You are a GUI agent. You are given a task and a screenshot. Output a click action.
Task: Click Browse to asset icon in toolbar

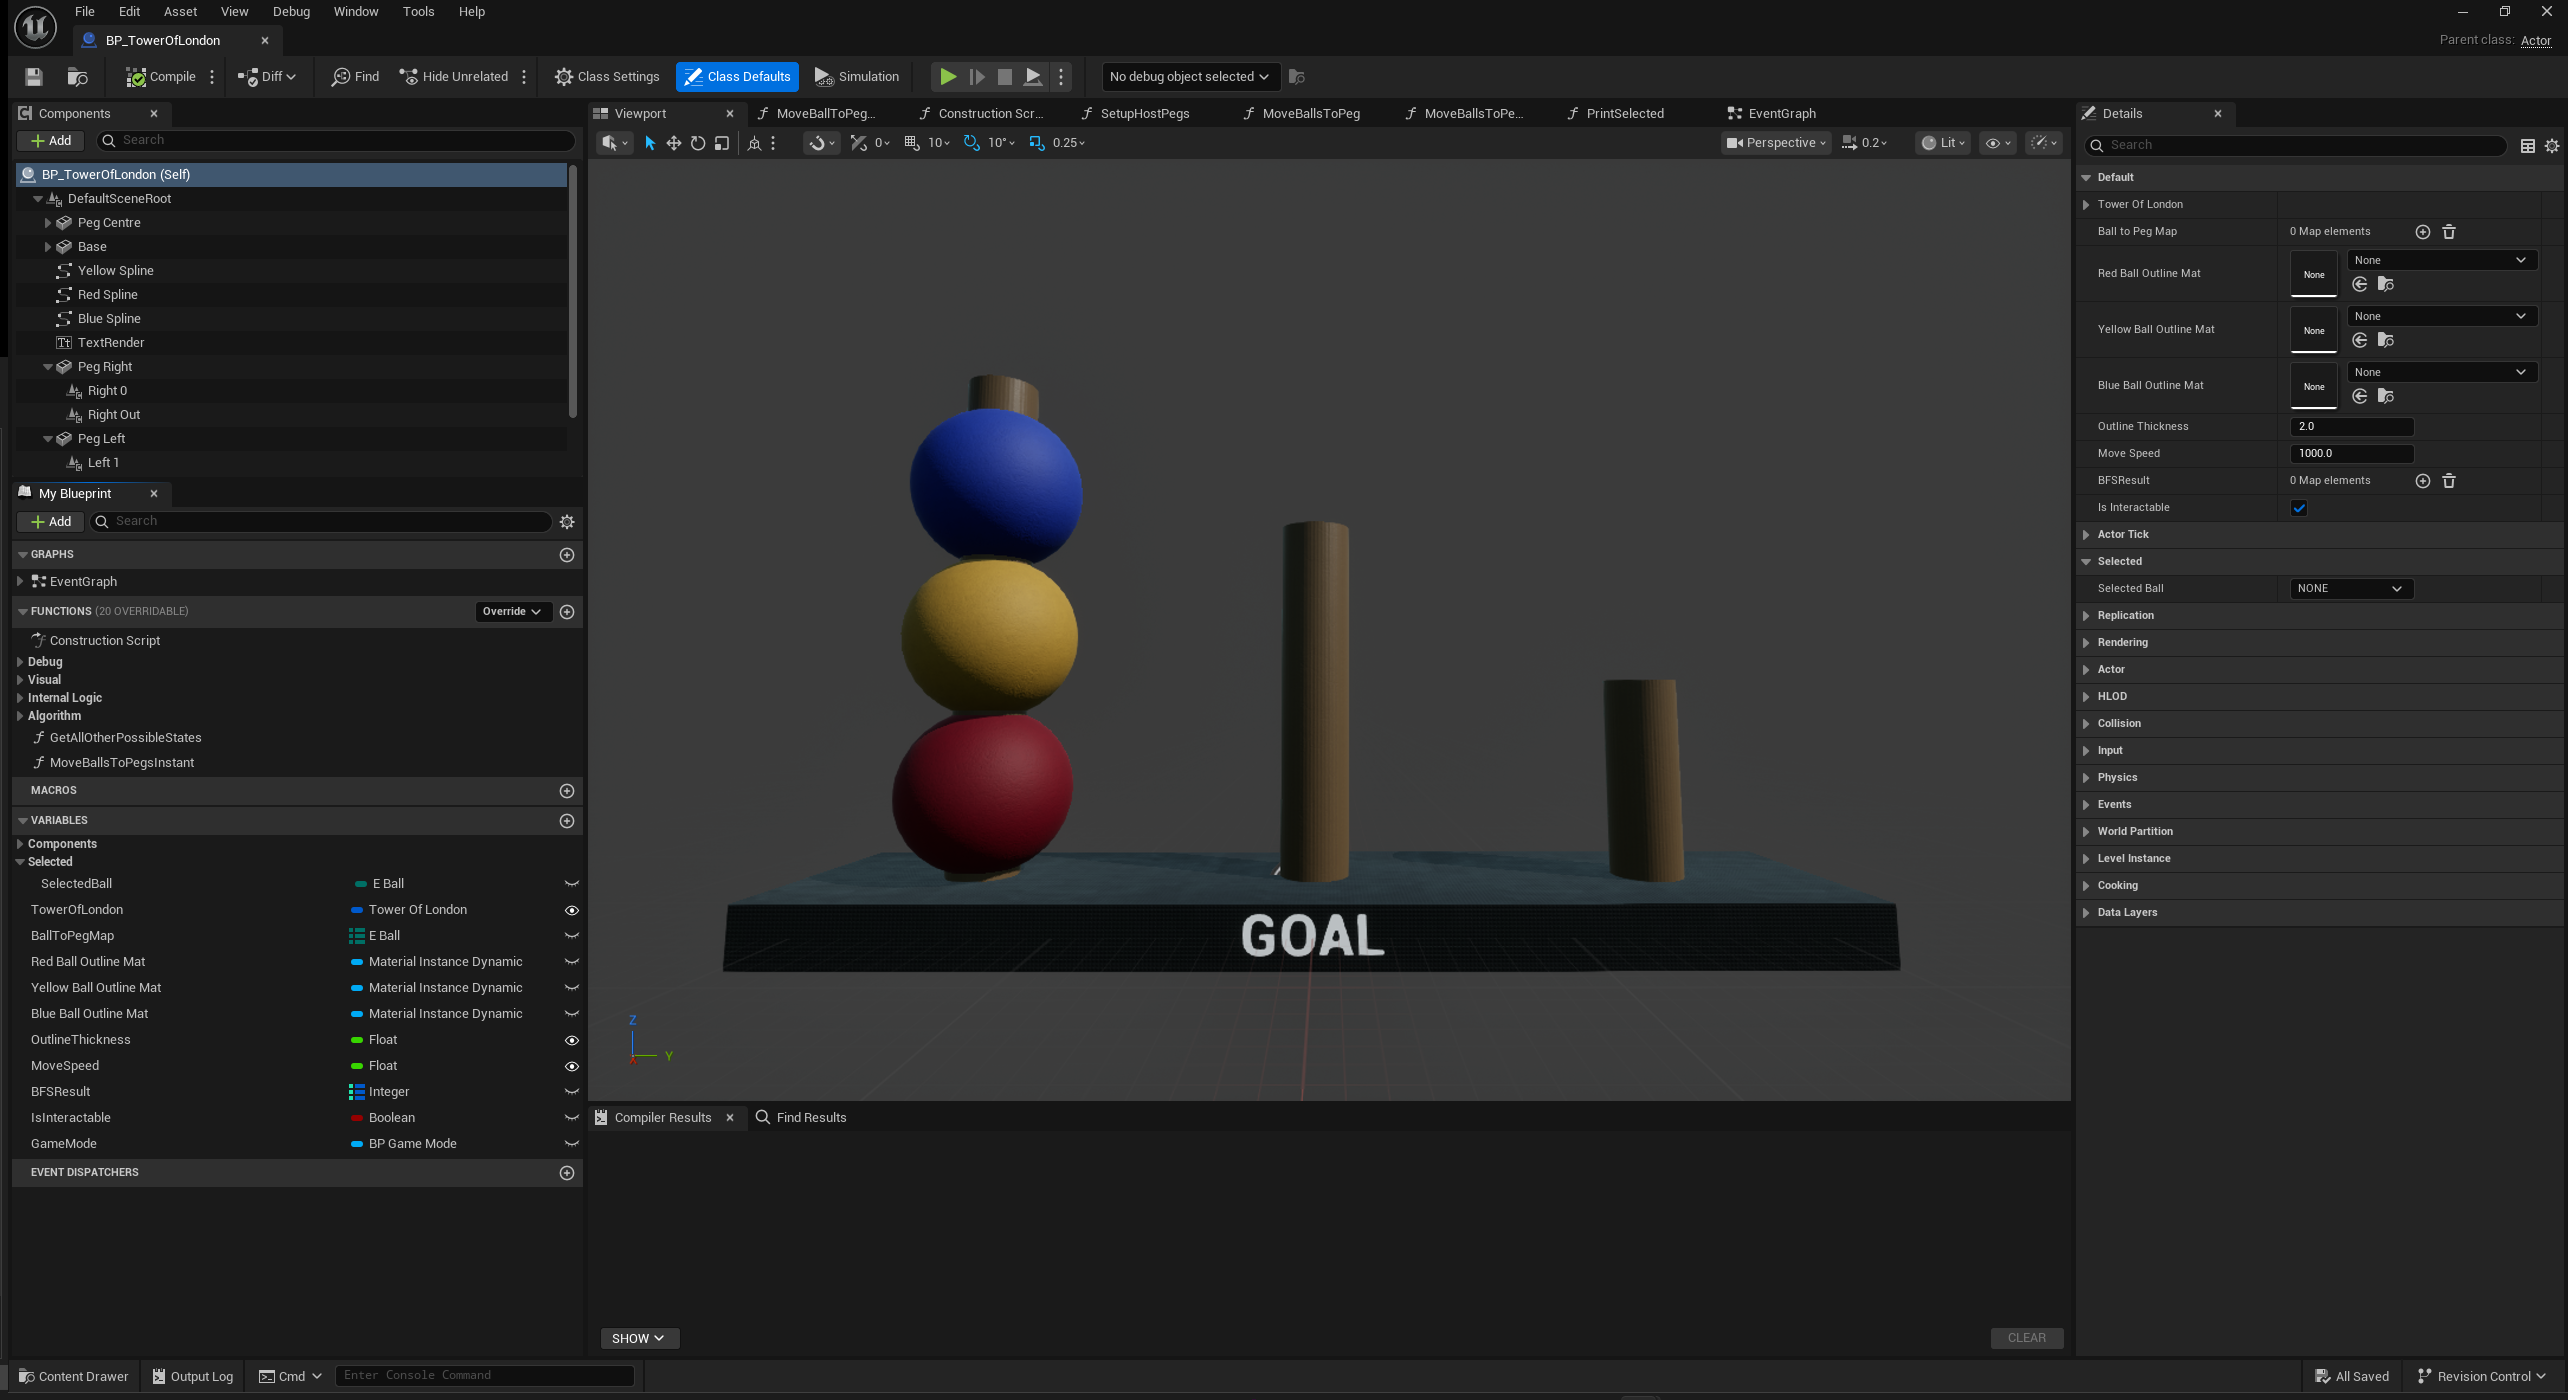77,77
